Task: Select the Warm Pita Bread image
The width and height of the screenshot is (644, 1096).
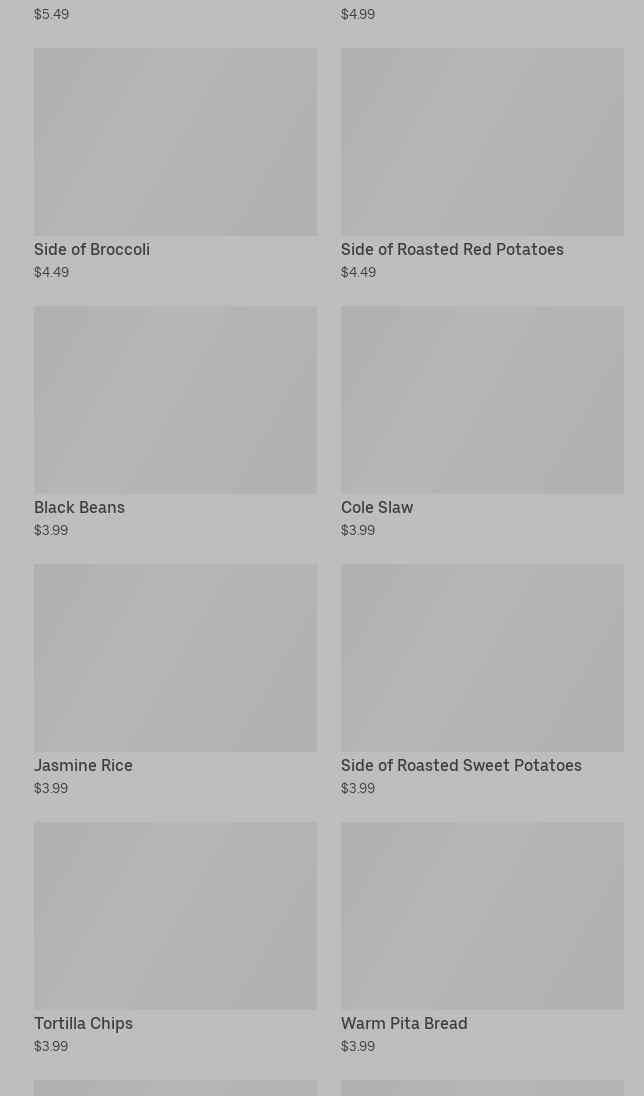Action: (482, 916)
